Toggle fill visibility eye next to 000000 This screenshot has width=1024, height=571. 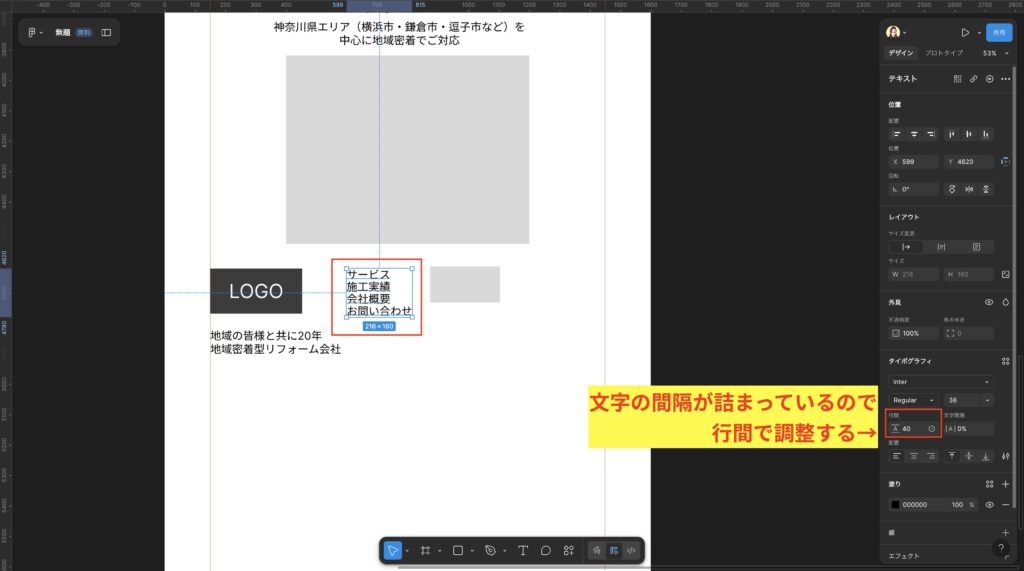989,505
